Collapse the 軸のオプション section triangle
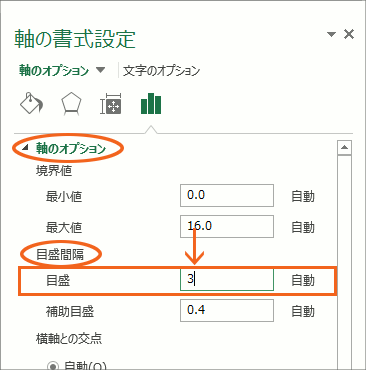 pyautogui.click(x=25, y=148)
